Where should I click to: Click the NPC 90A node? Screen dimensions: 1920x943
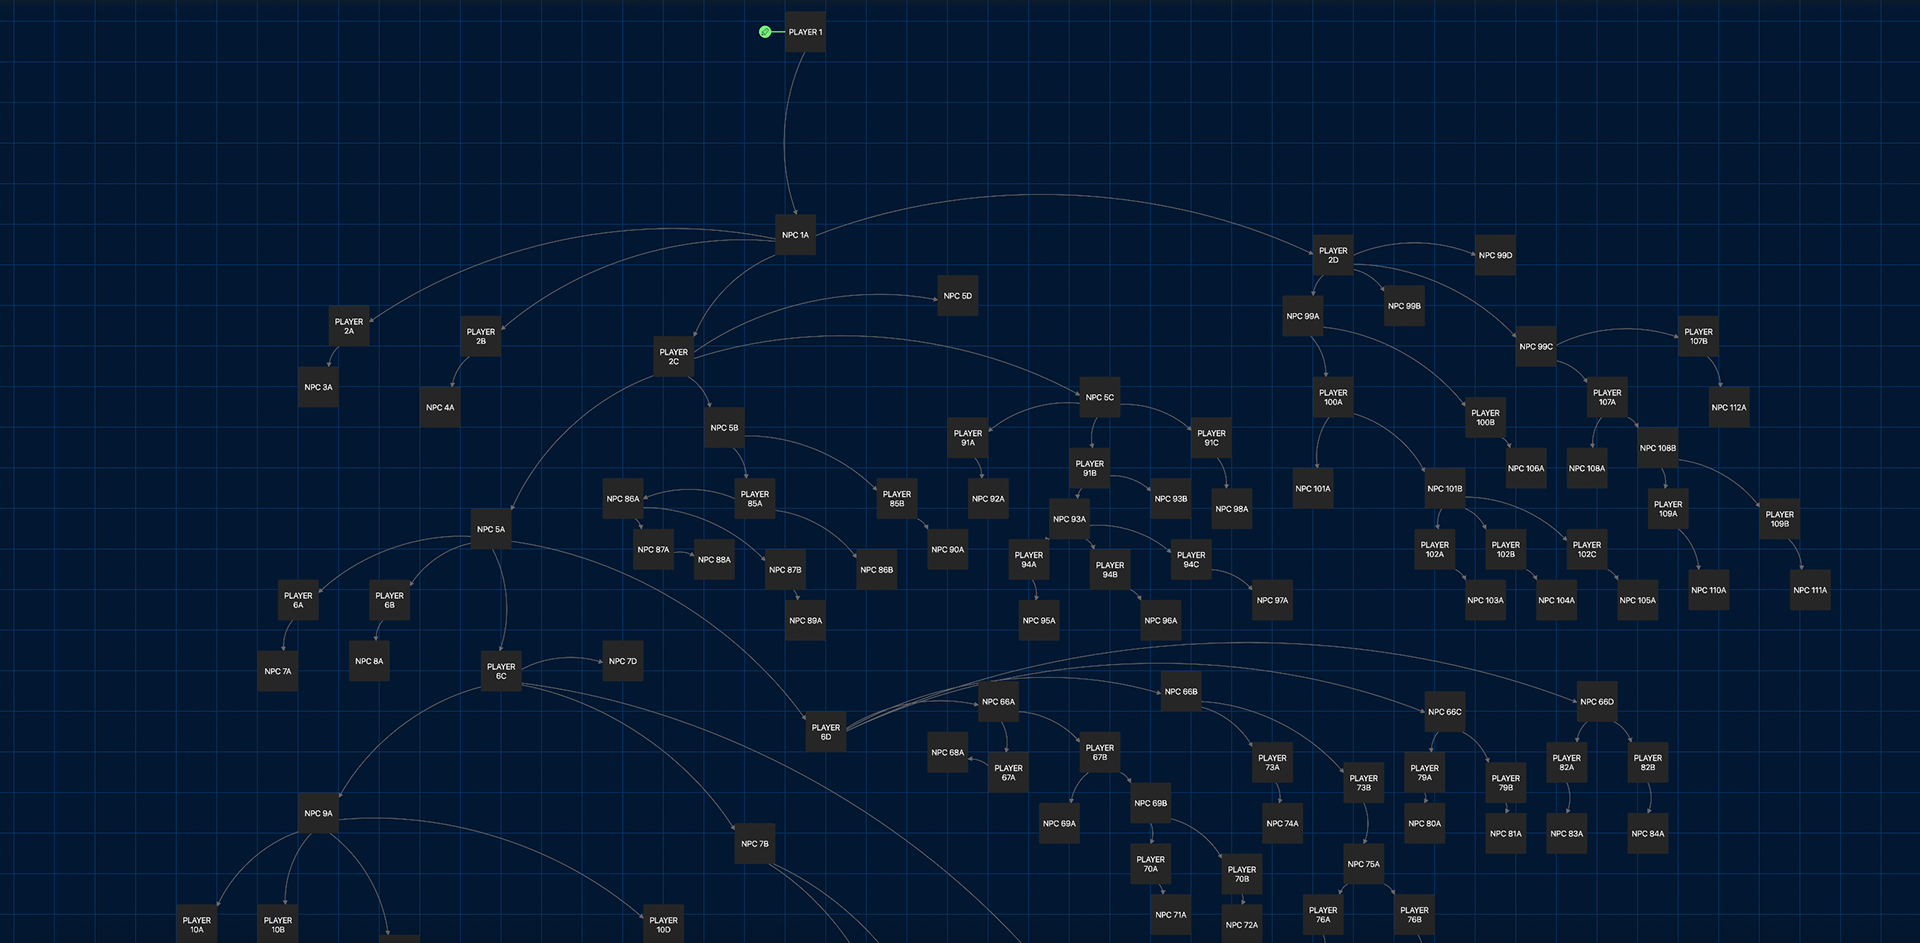tap(947, 550)
